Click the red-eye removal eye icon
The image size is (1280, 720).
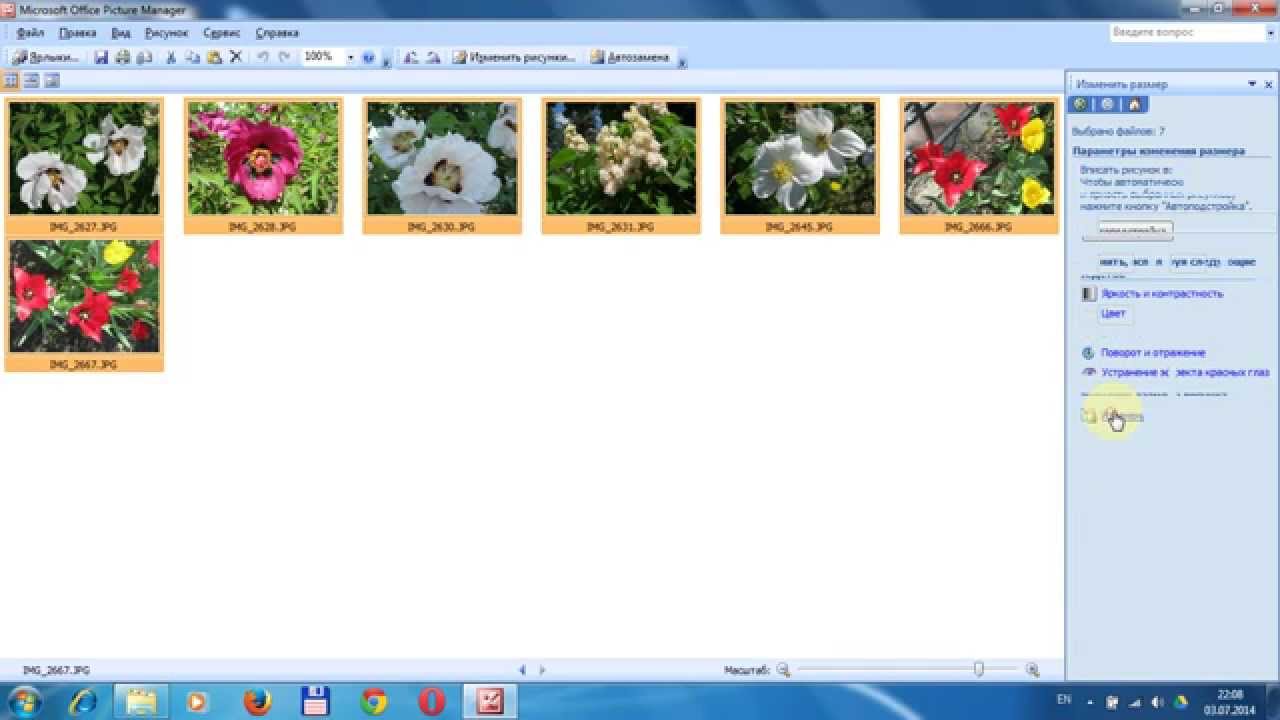pos(1090,372)
